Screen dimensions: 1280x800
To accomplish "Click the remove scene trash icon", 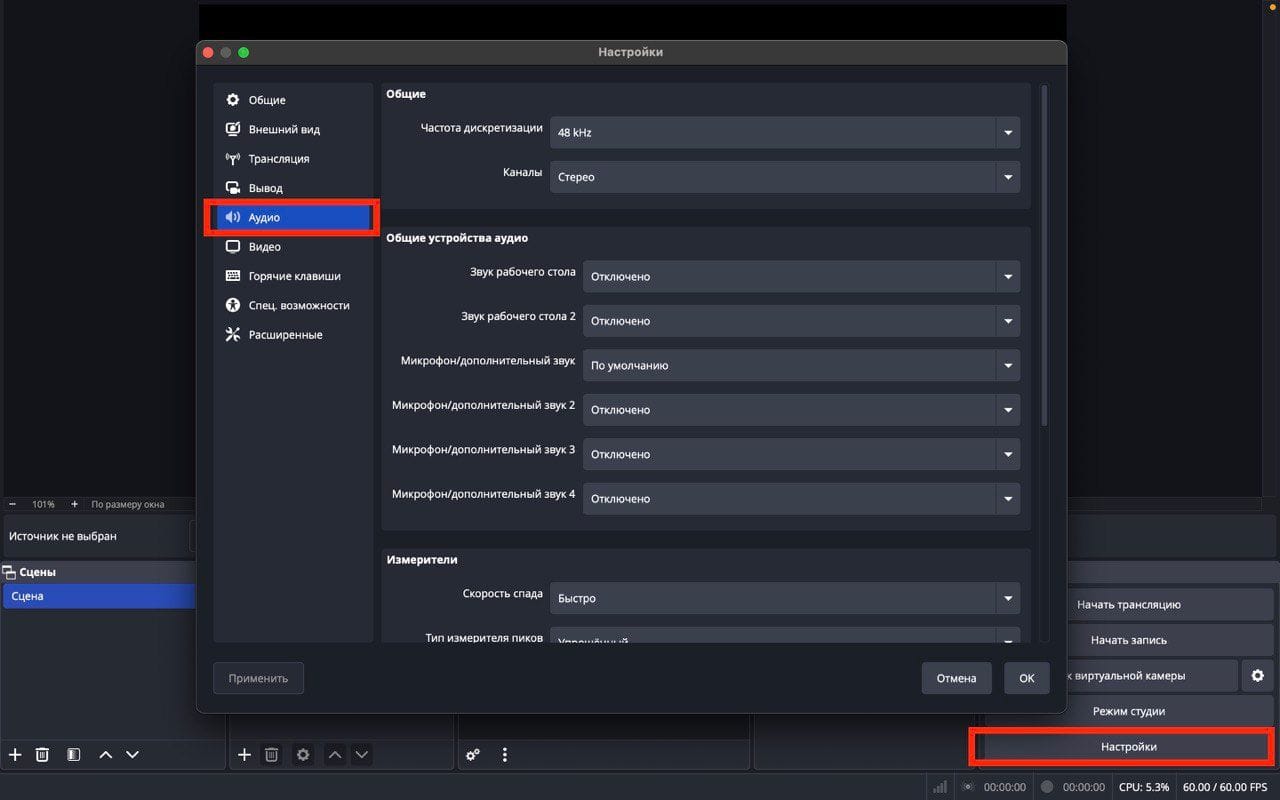I will point(42,755).
